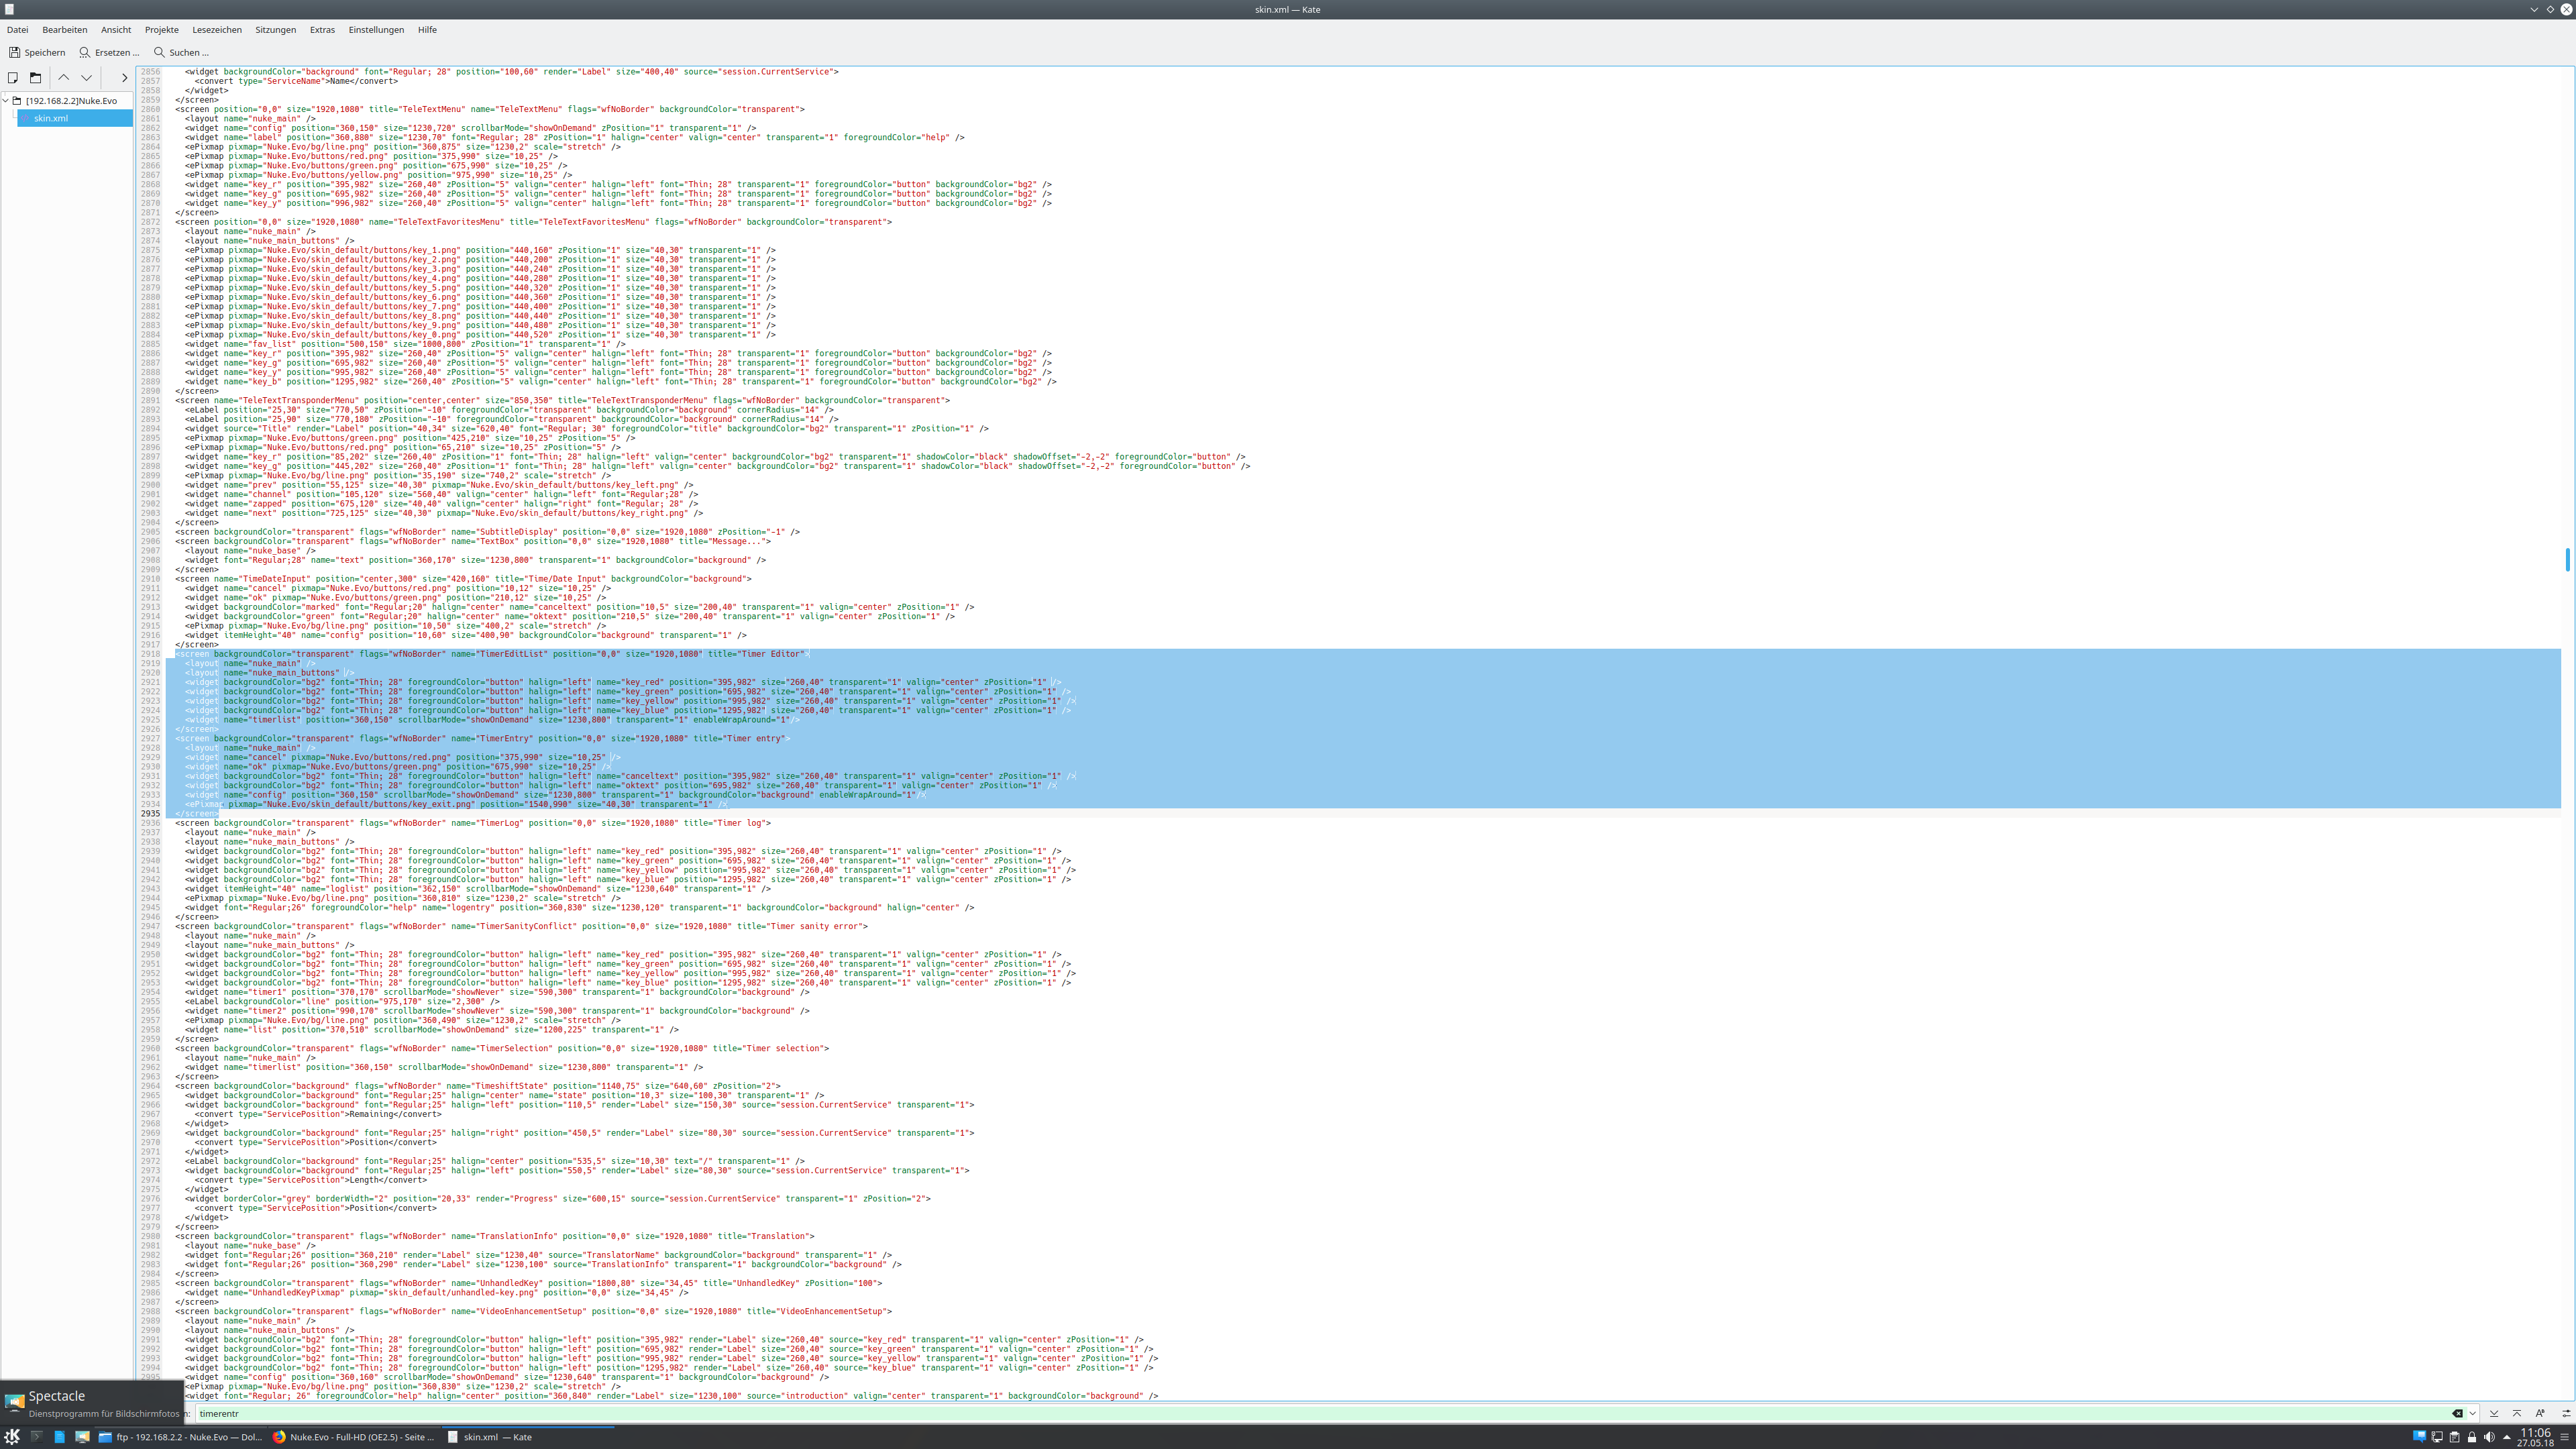Go to next document with down arrow

87,77
